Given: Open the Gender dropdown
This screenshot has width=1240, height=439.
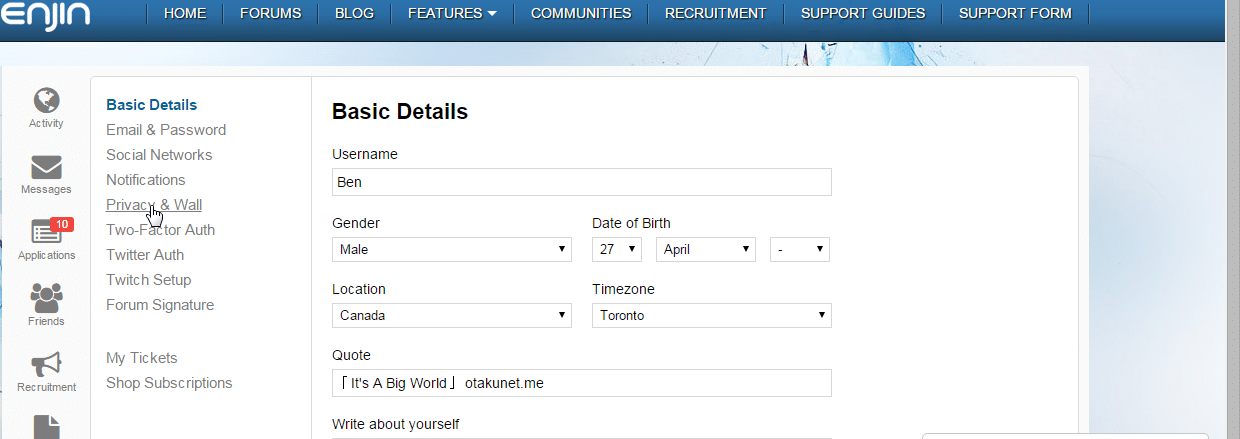Looking at the screenshot, I should point(452,249).
